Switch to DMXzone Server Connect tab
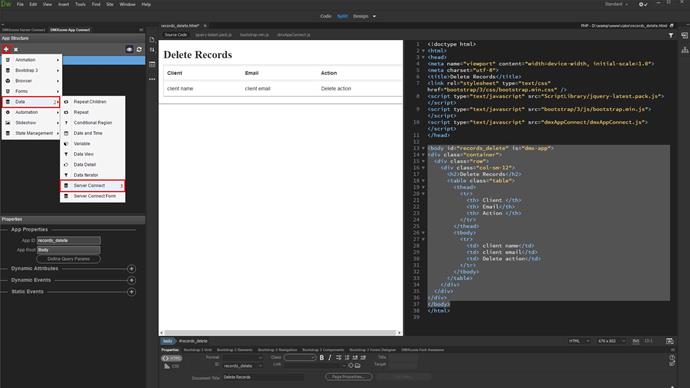The height and width of the screenshot is (388, 690). click(24, 30)
